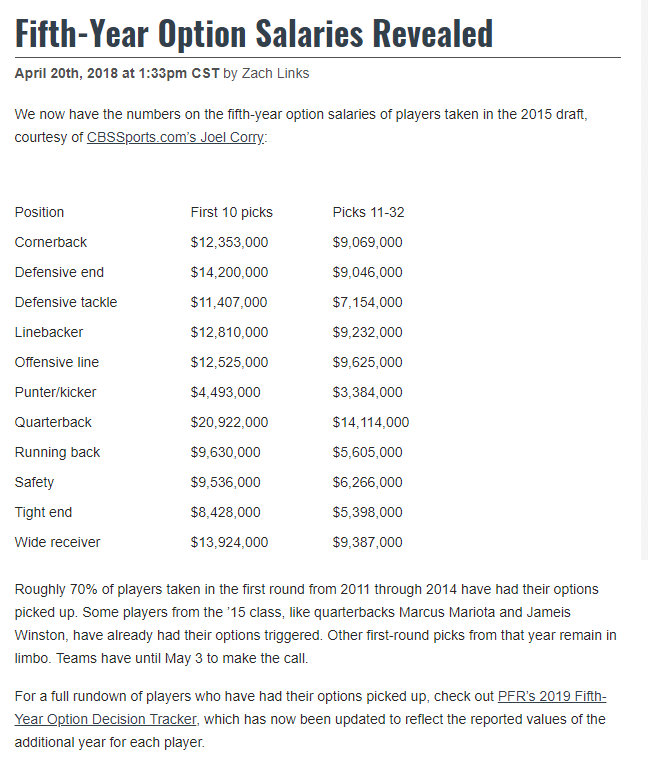Click the $20,922,000 quarterback salary cell
648x764 pixels.
229,422
